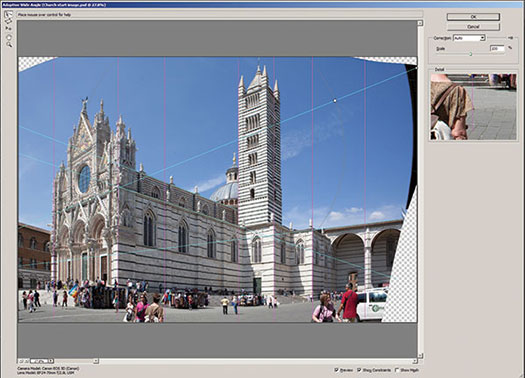Image resolution: width=525 pixels, height=378 pixels.
Task: Click the Detail preview thumbnail
Action: coord(473,106)
